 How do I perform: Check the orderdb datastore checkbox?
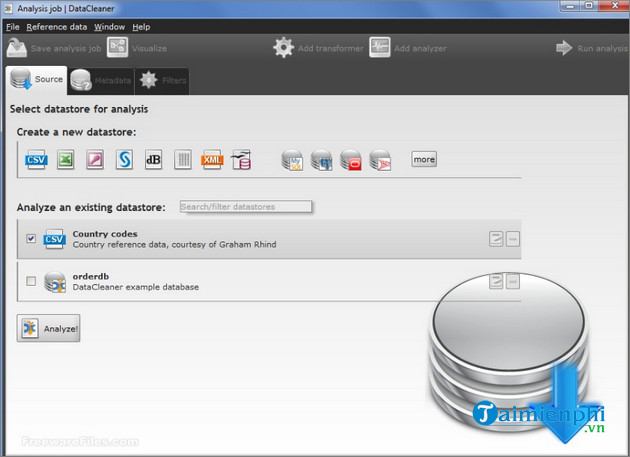(x=31, y=281)
